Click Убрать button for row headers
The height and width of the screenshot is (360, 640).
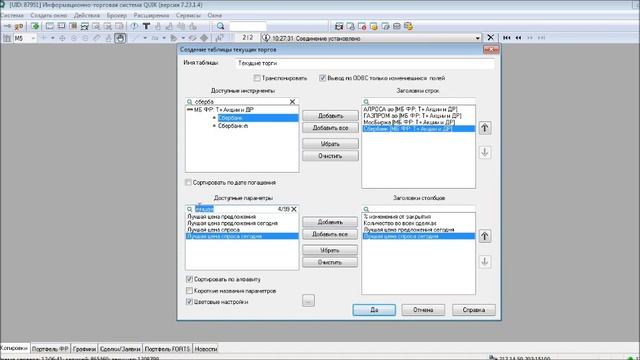[330, 144]
